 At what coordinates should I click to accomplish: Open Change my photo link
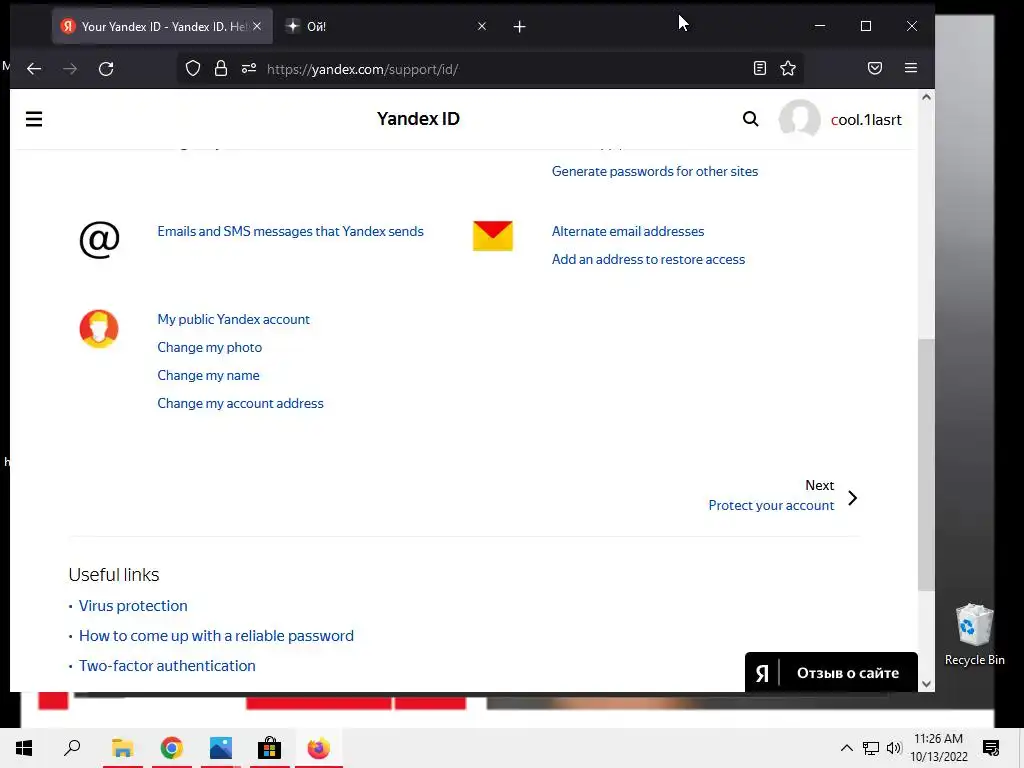coord(210,347)
